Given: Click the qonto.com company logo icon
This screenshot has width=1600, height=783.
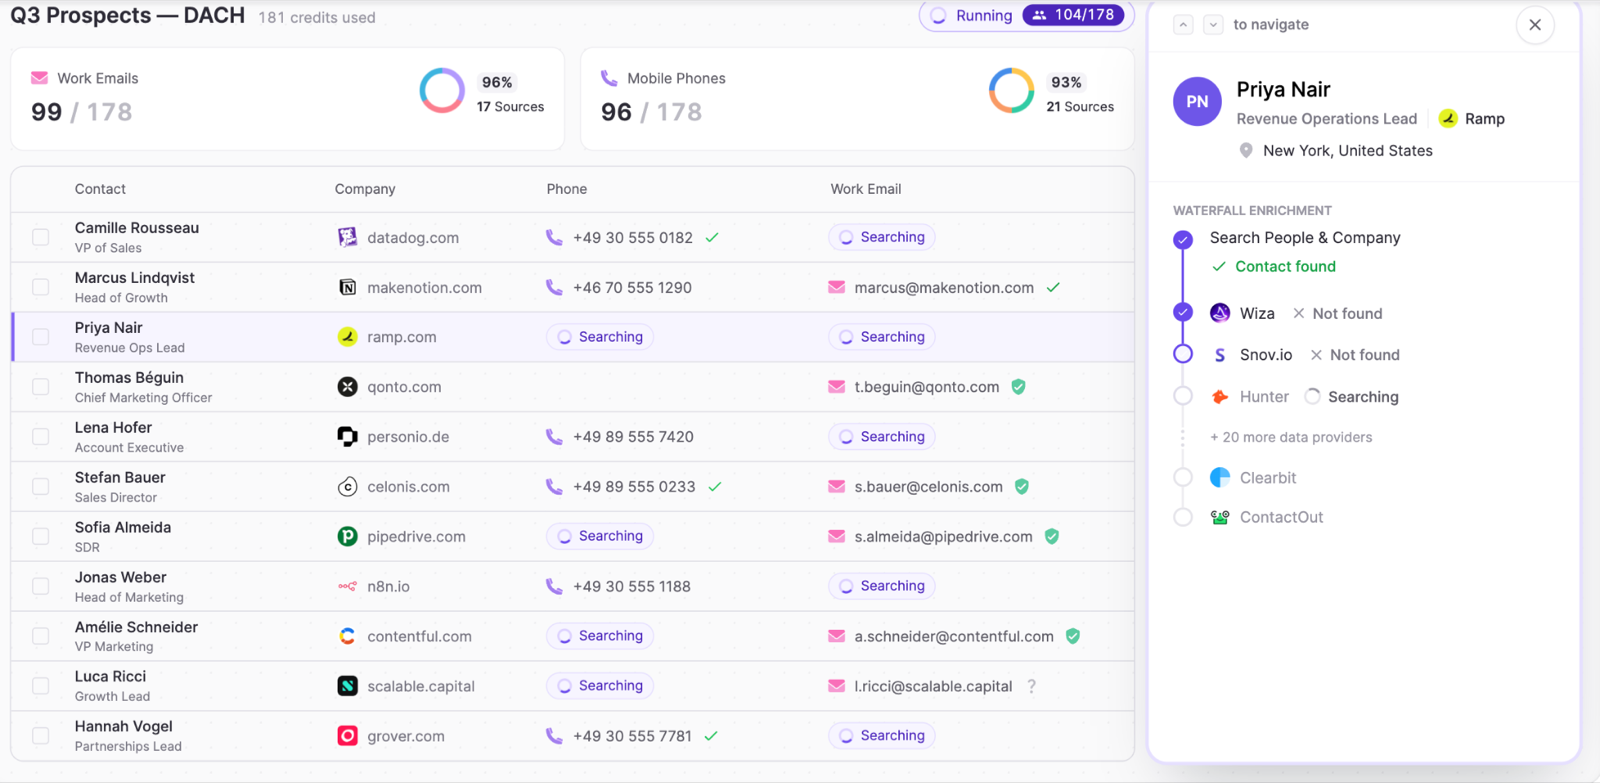Looking at the screenshot, I should 347,387.
